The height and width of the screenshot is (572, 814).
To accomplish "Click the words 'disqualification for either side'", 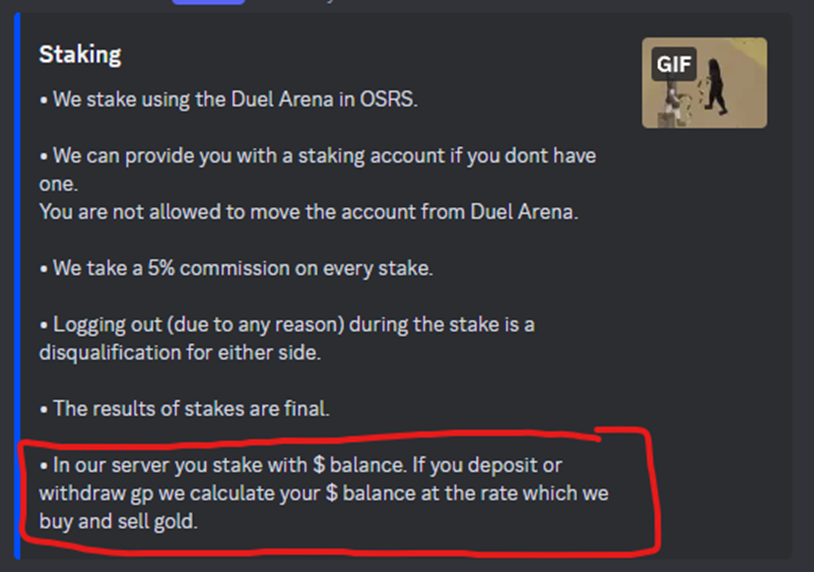I will tap(180, 352).
